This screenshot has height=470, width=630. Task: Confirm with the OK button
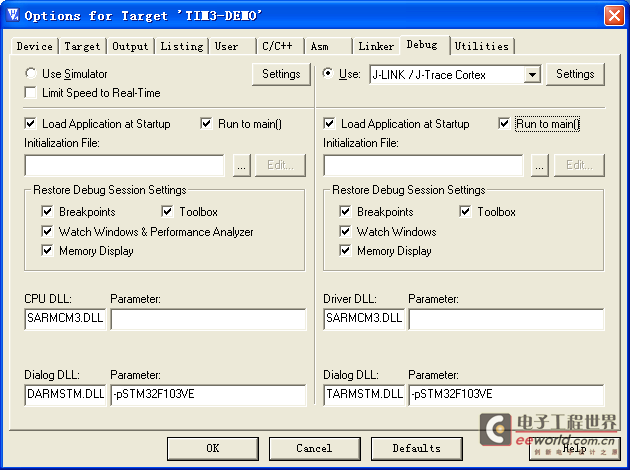213,449
